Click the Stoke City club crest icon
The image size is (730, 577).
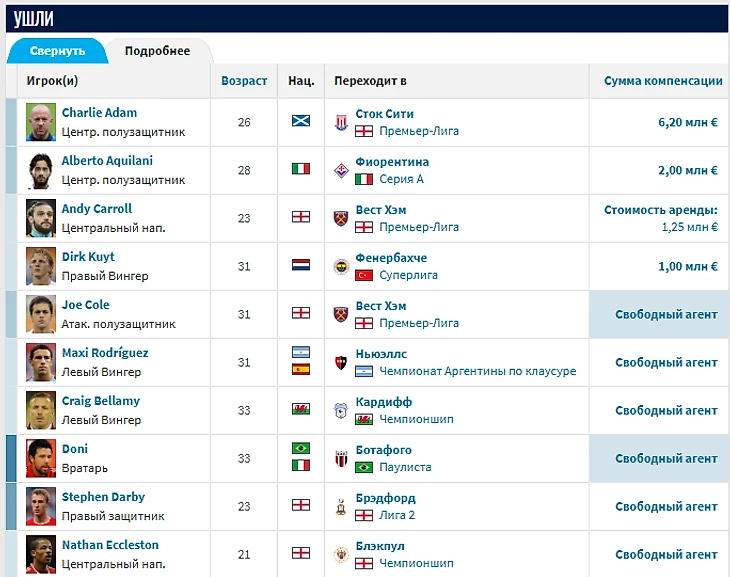point(341,122)
